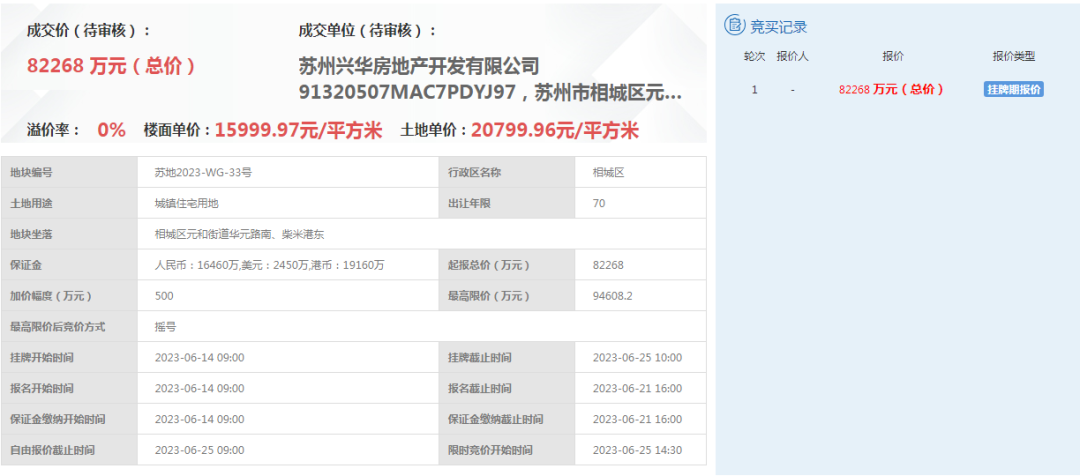This screenshot has width=1080, height=476.
Task: Click the 最高限价后竞价方式 label cell
Action: [69, 327]
